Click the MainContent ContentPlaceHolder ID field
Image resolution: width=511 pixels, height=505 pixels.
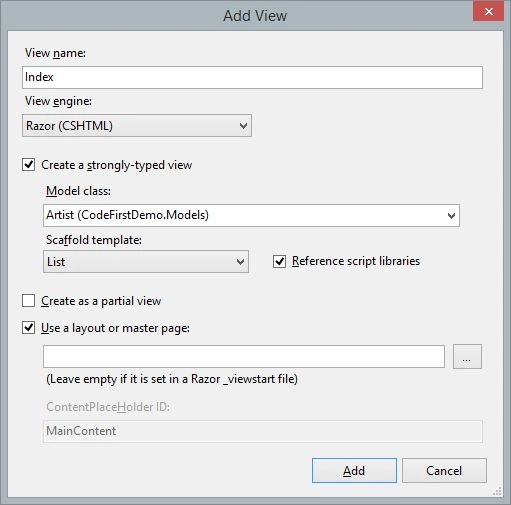[x=263, y=431]
